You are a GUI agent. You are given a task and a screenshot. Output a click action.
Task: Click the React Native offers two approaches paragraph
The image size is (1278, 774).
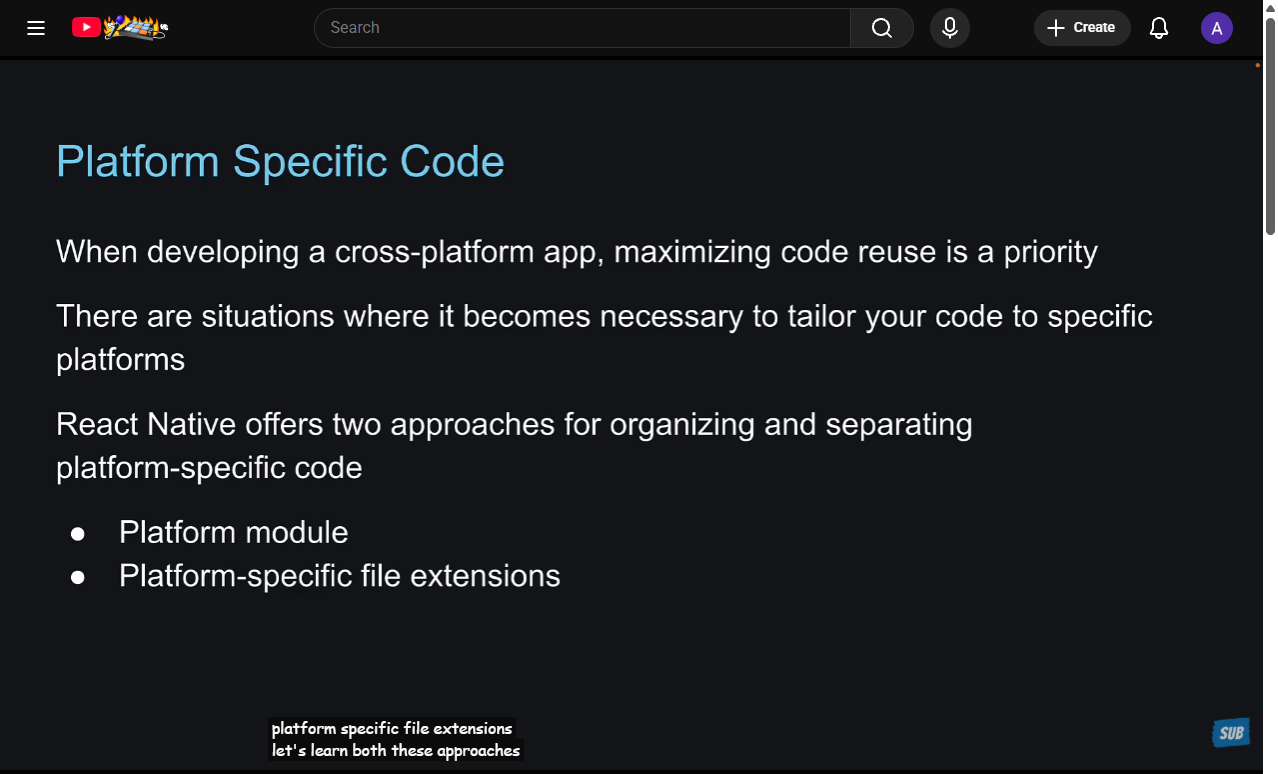[x=514, y=445]
